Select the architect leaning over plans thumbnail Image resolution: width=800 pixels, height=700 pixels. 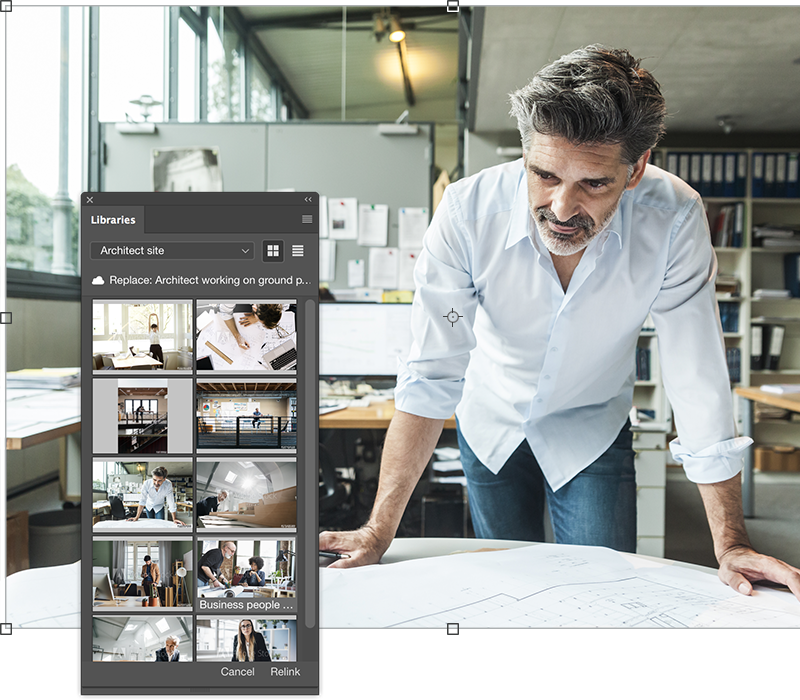pos(143,495)
